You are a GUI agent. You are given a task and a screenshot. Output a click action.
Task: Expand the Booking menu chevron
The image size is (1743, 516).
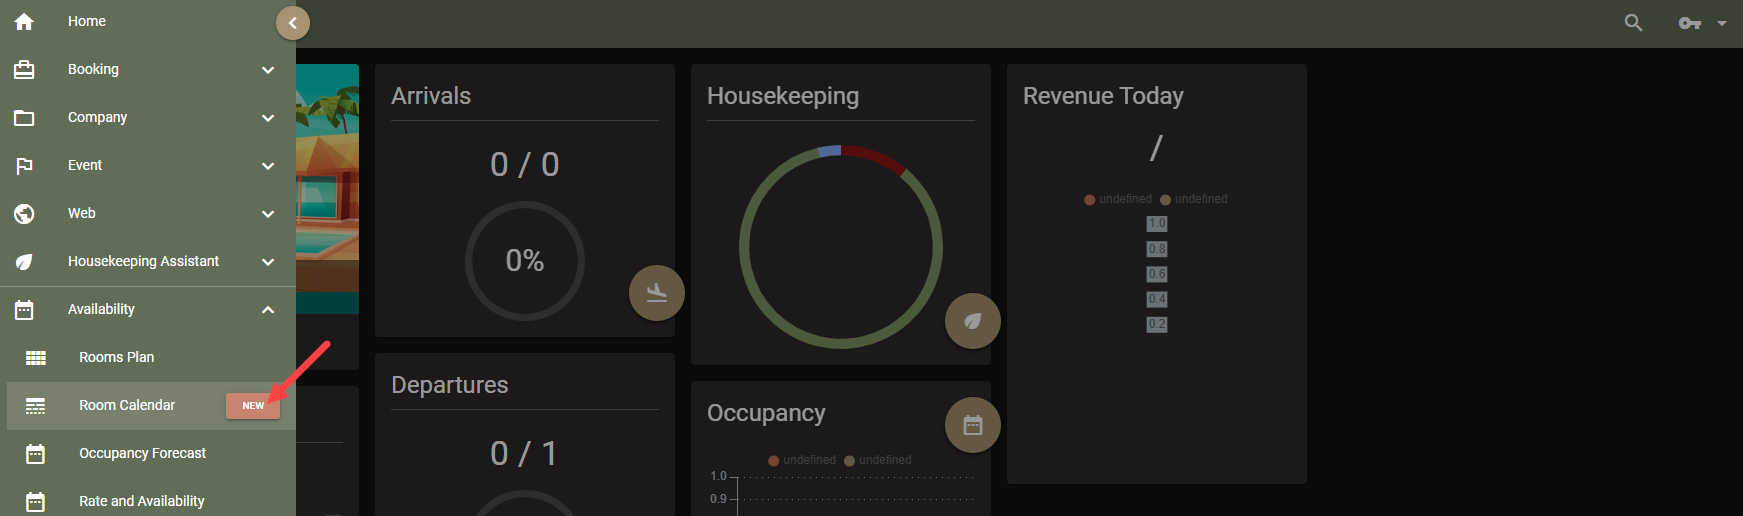pos(268,70)
